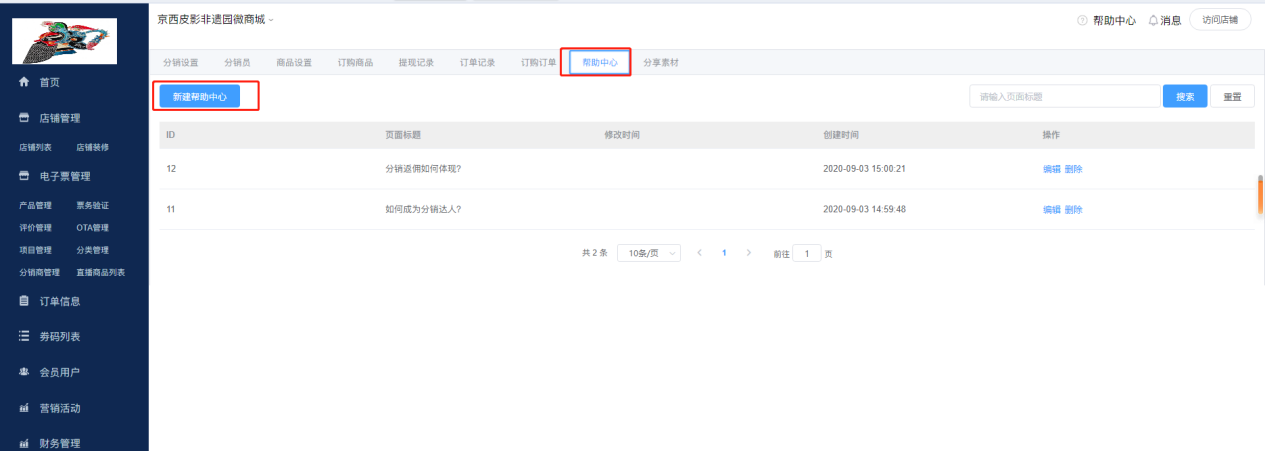The height and width of the screenshot is (451, 1265).
Task: Click the chart icon beside 营销活动
Action: (25, 408)
